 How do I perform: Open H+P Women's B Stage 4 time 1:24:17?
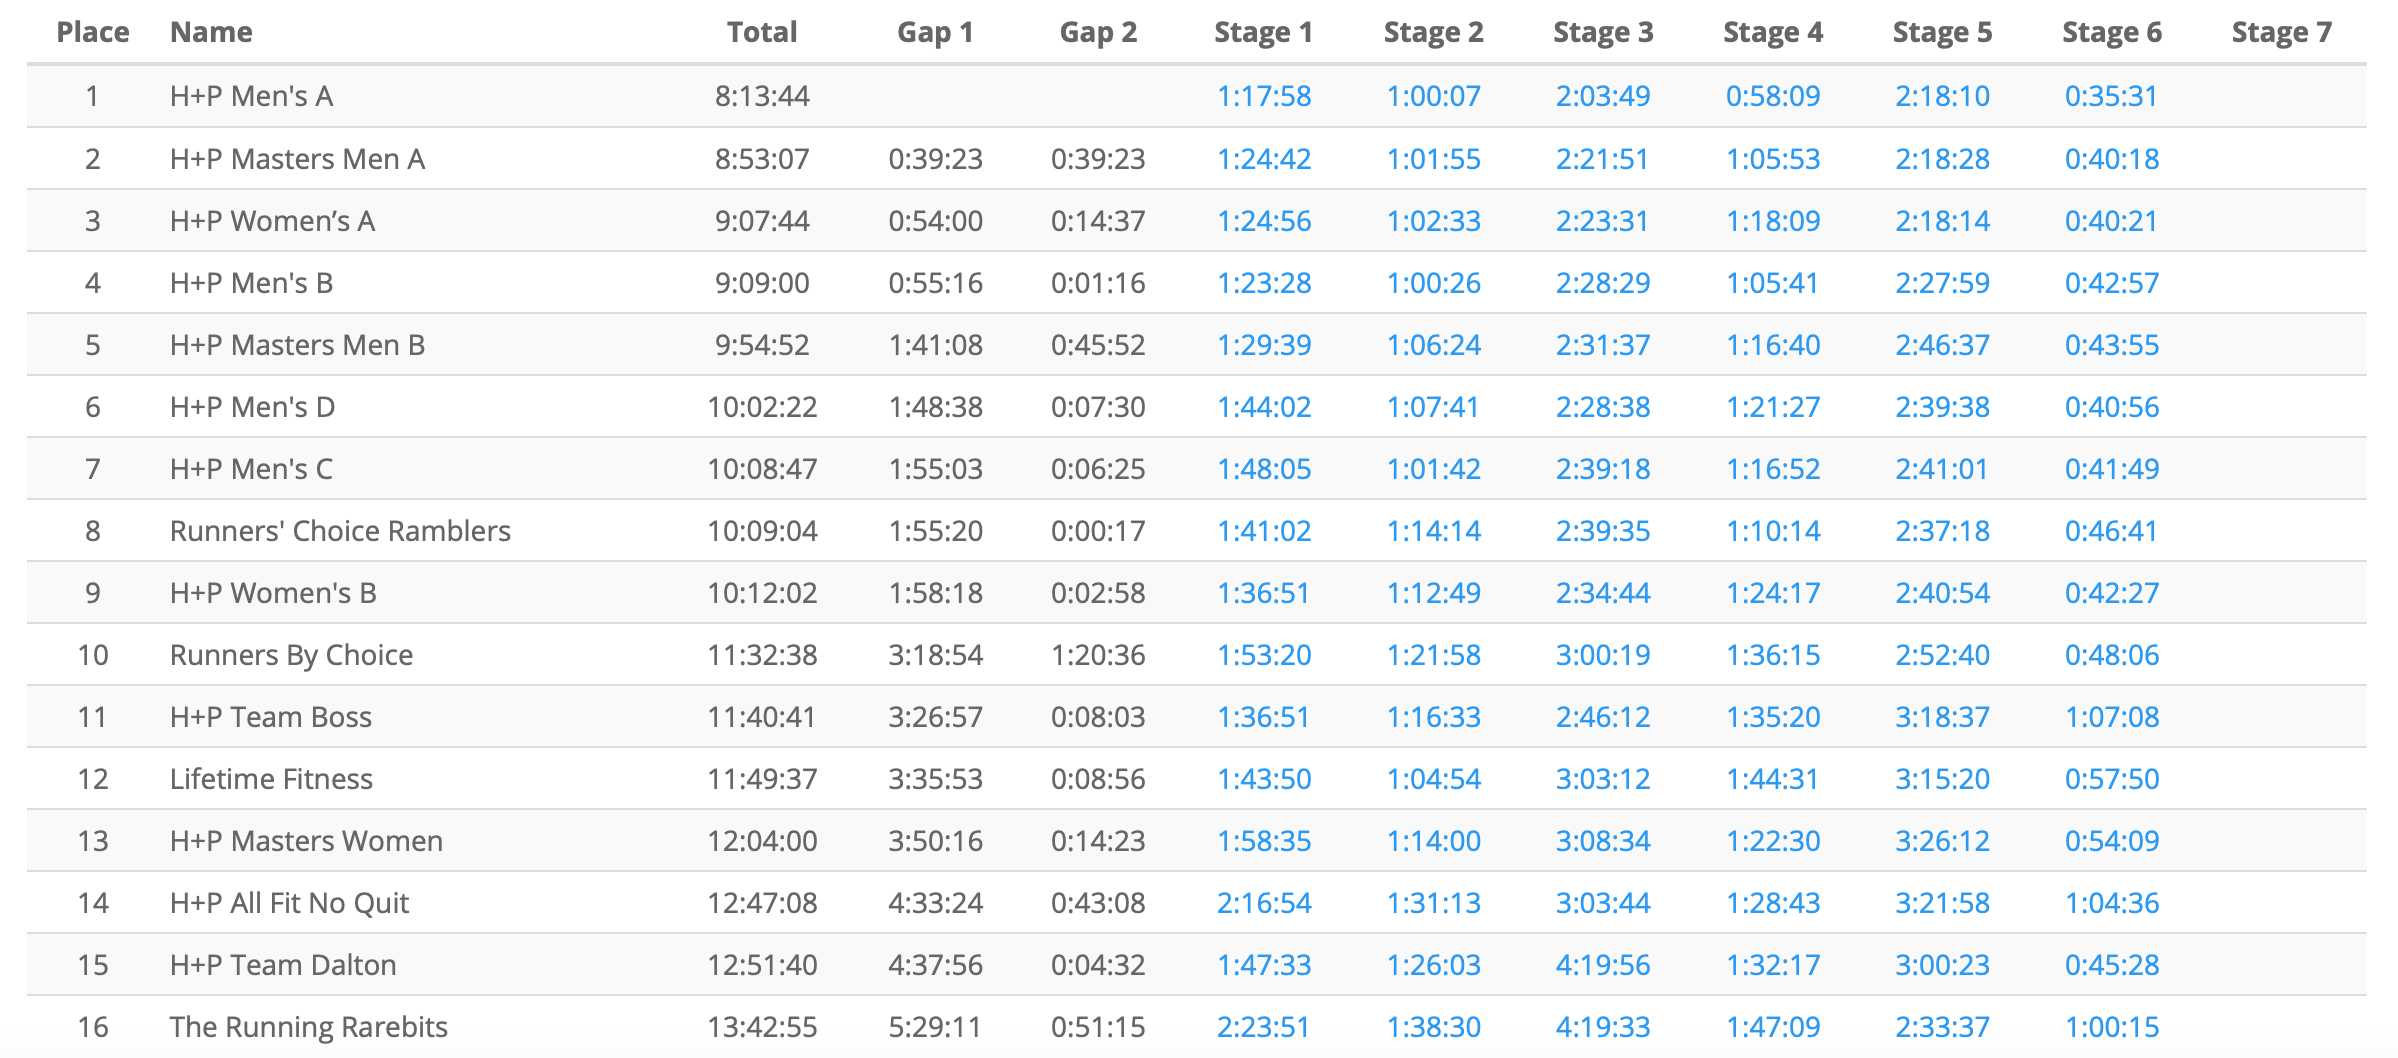pos(1772,593)
